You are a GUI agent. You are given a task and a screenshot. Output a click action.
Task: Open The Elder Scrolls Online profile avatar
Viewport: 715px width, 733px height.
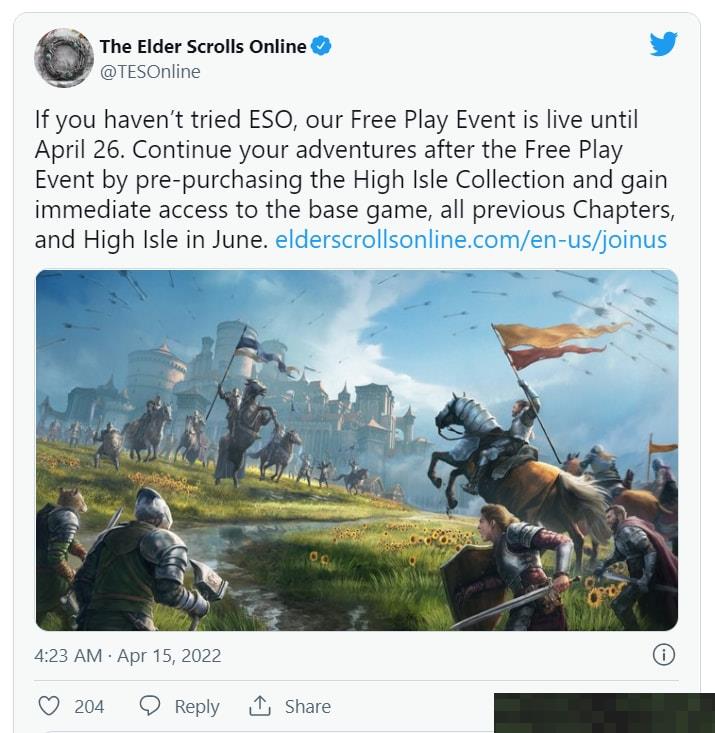click(63, 58)
